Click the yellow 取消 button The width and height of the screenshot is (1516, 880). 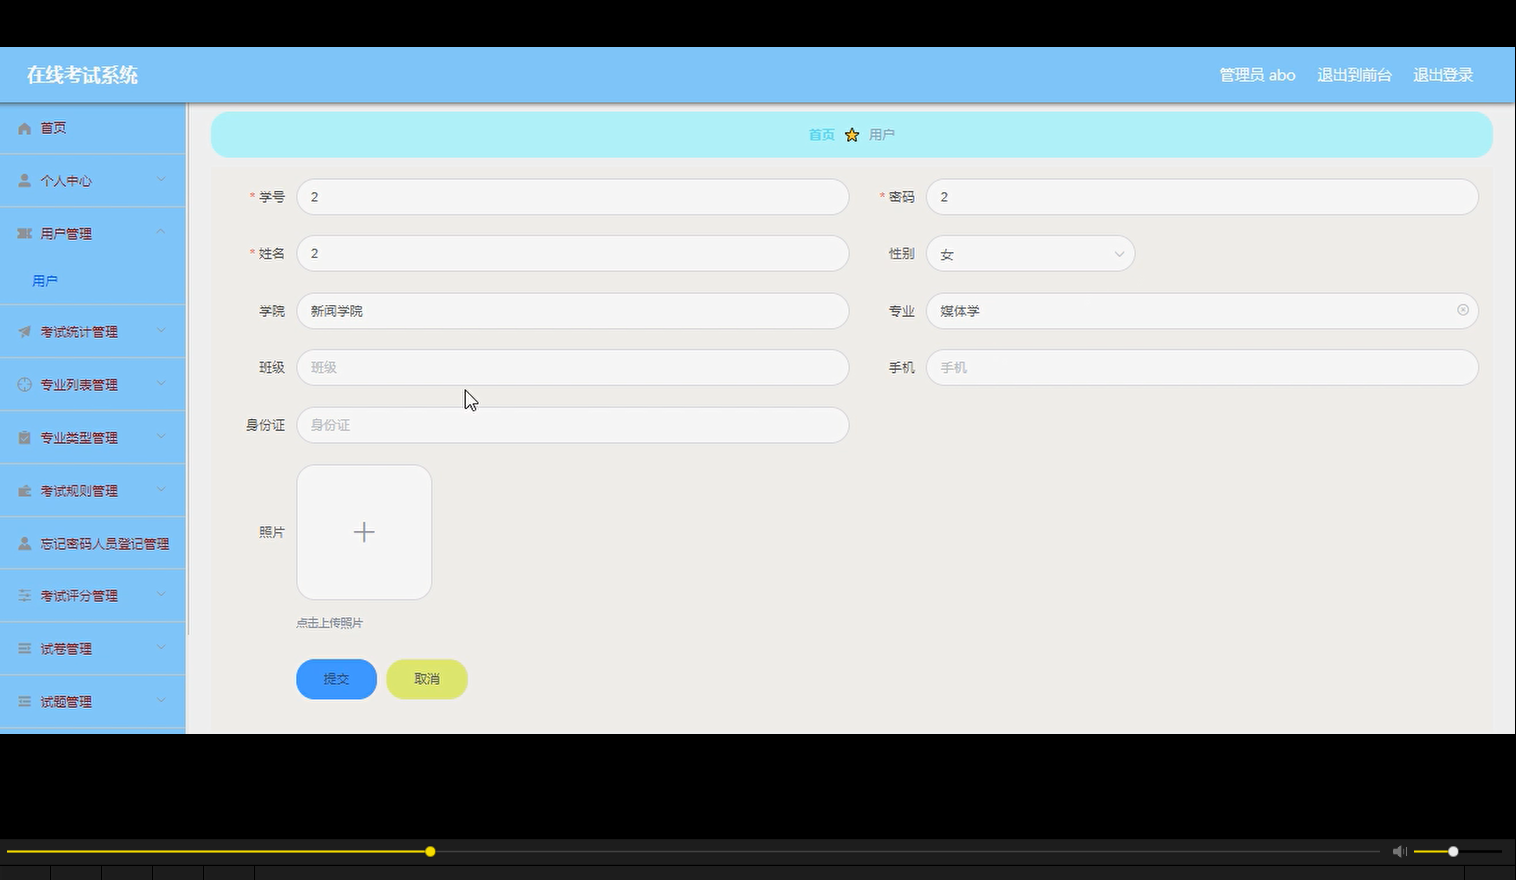point(427,679)
